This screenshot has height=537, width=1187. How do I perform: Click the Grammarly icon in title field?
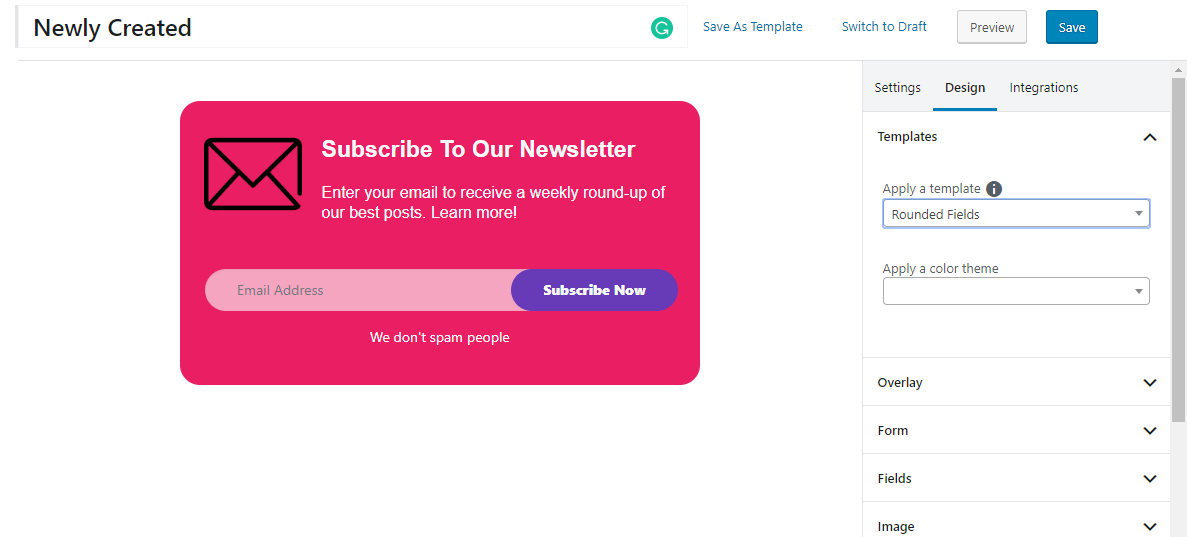point(661,28)
